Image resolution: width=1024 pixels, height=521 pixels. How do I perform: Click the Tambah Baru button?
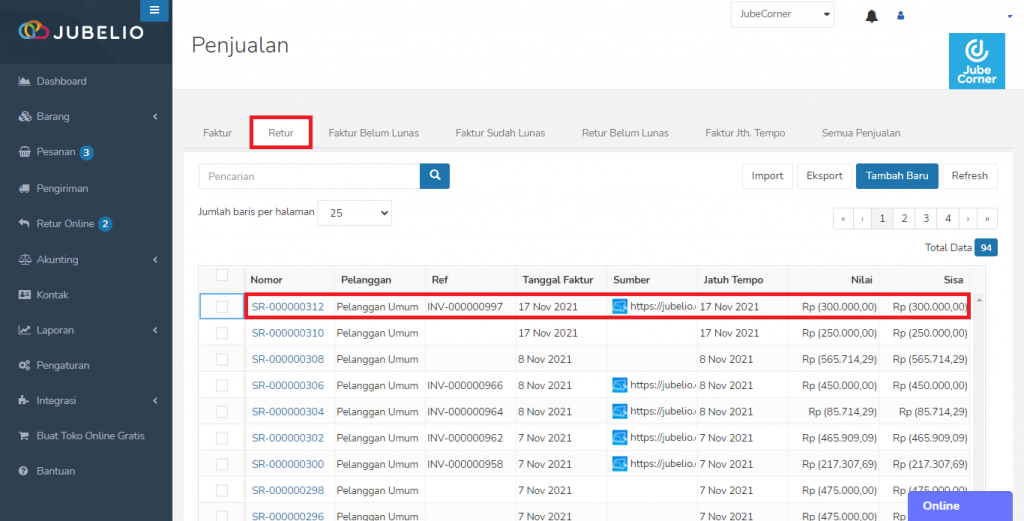coord(897,176)
